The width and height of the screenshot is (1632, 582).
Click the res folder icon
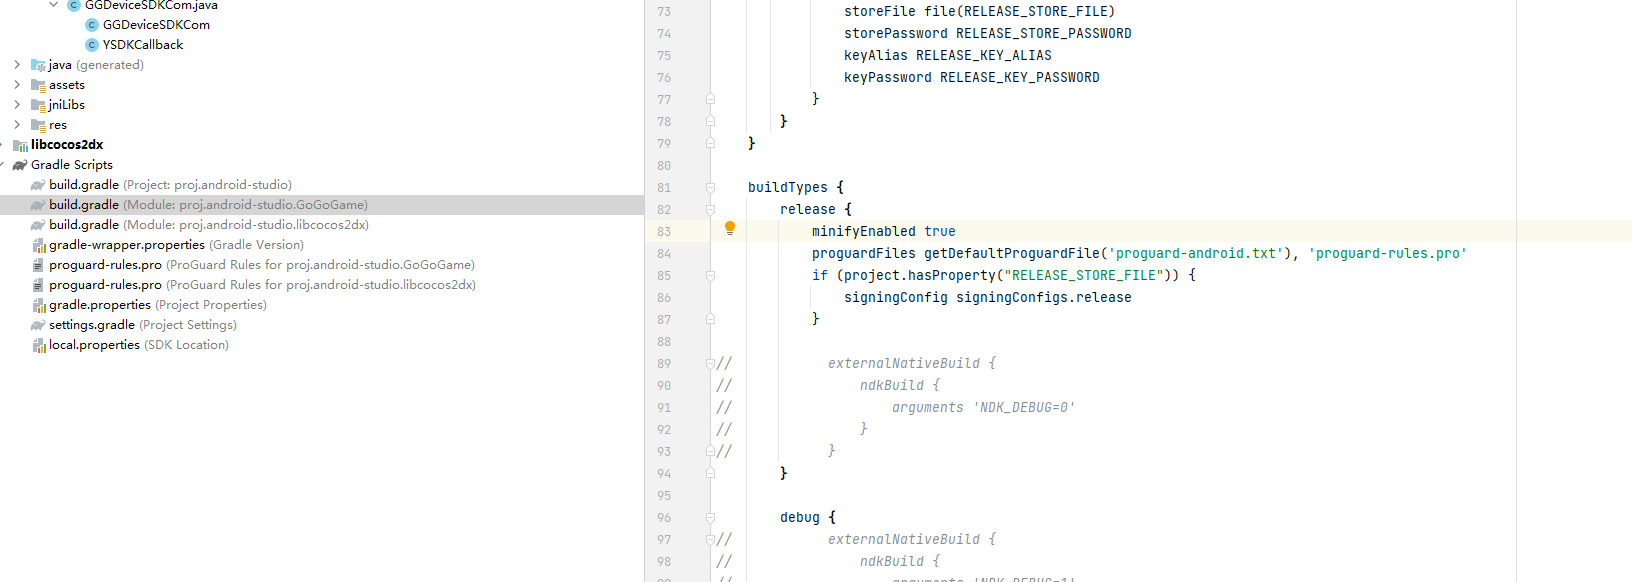[38, 125]
